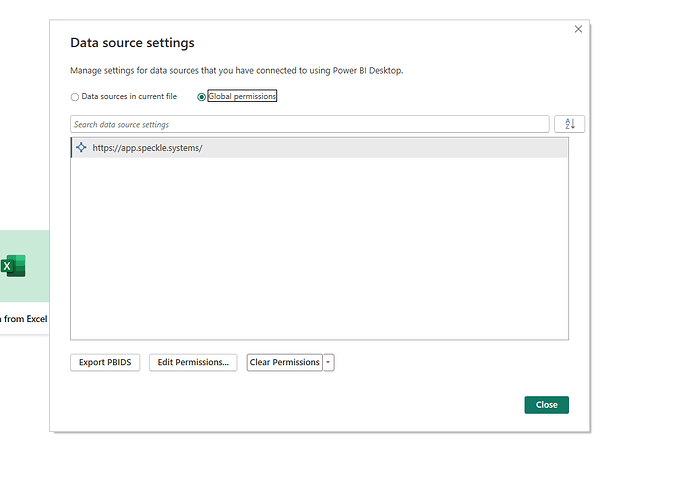Click the green Close button
This screenshot has width=684, height=500.
tap(547, 405)
